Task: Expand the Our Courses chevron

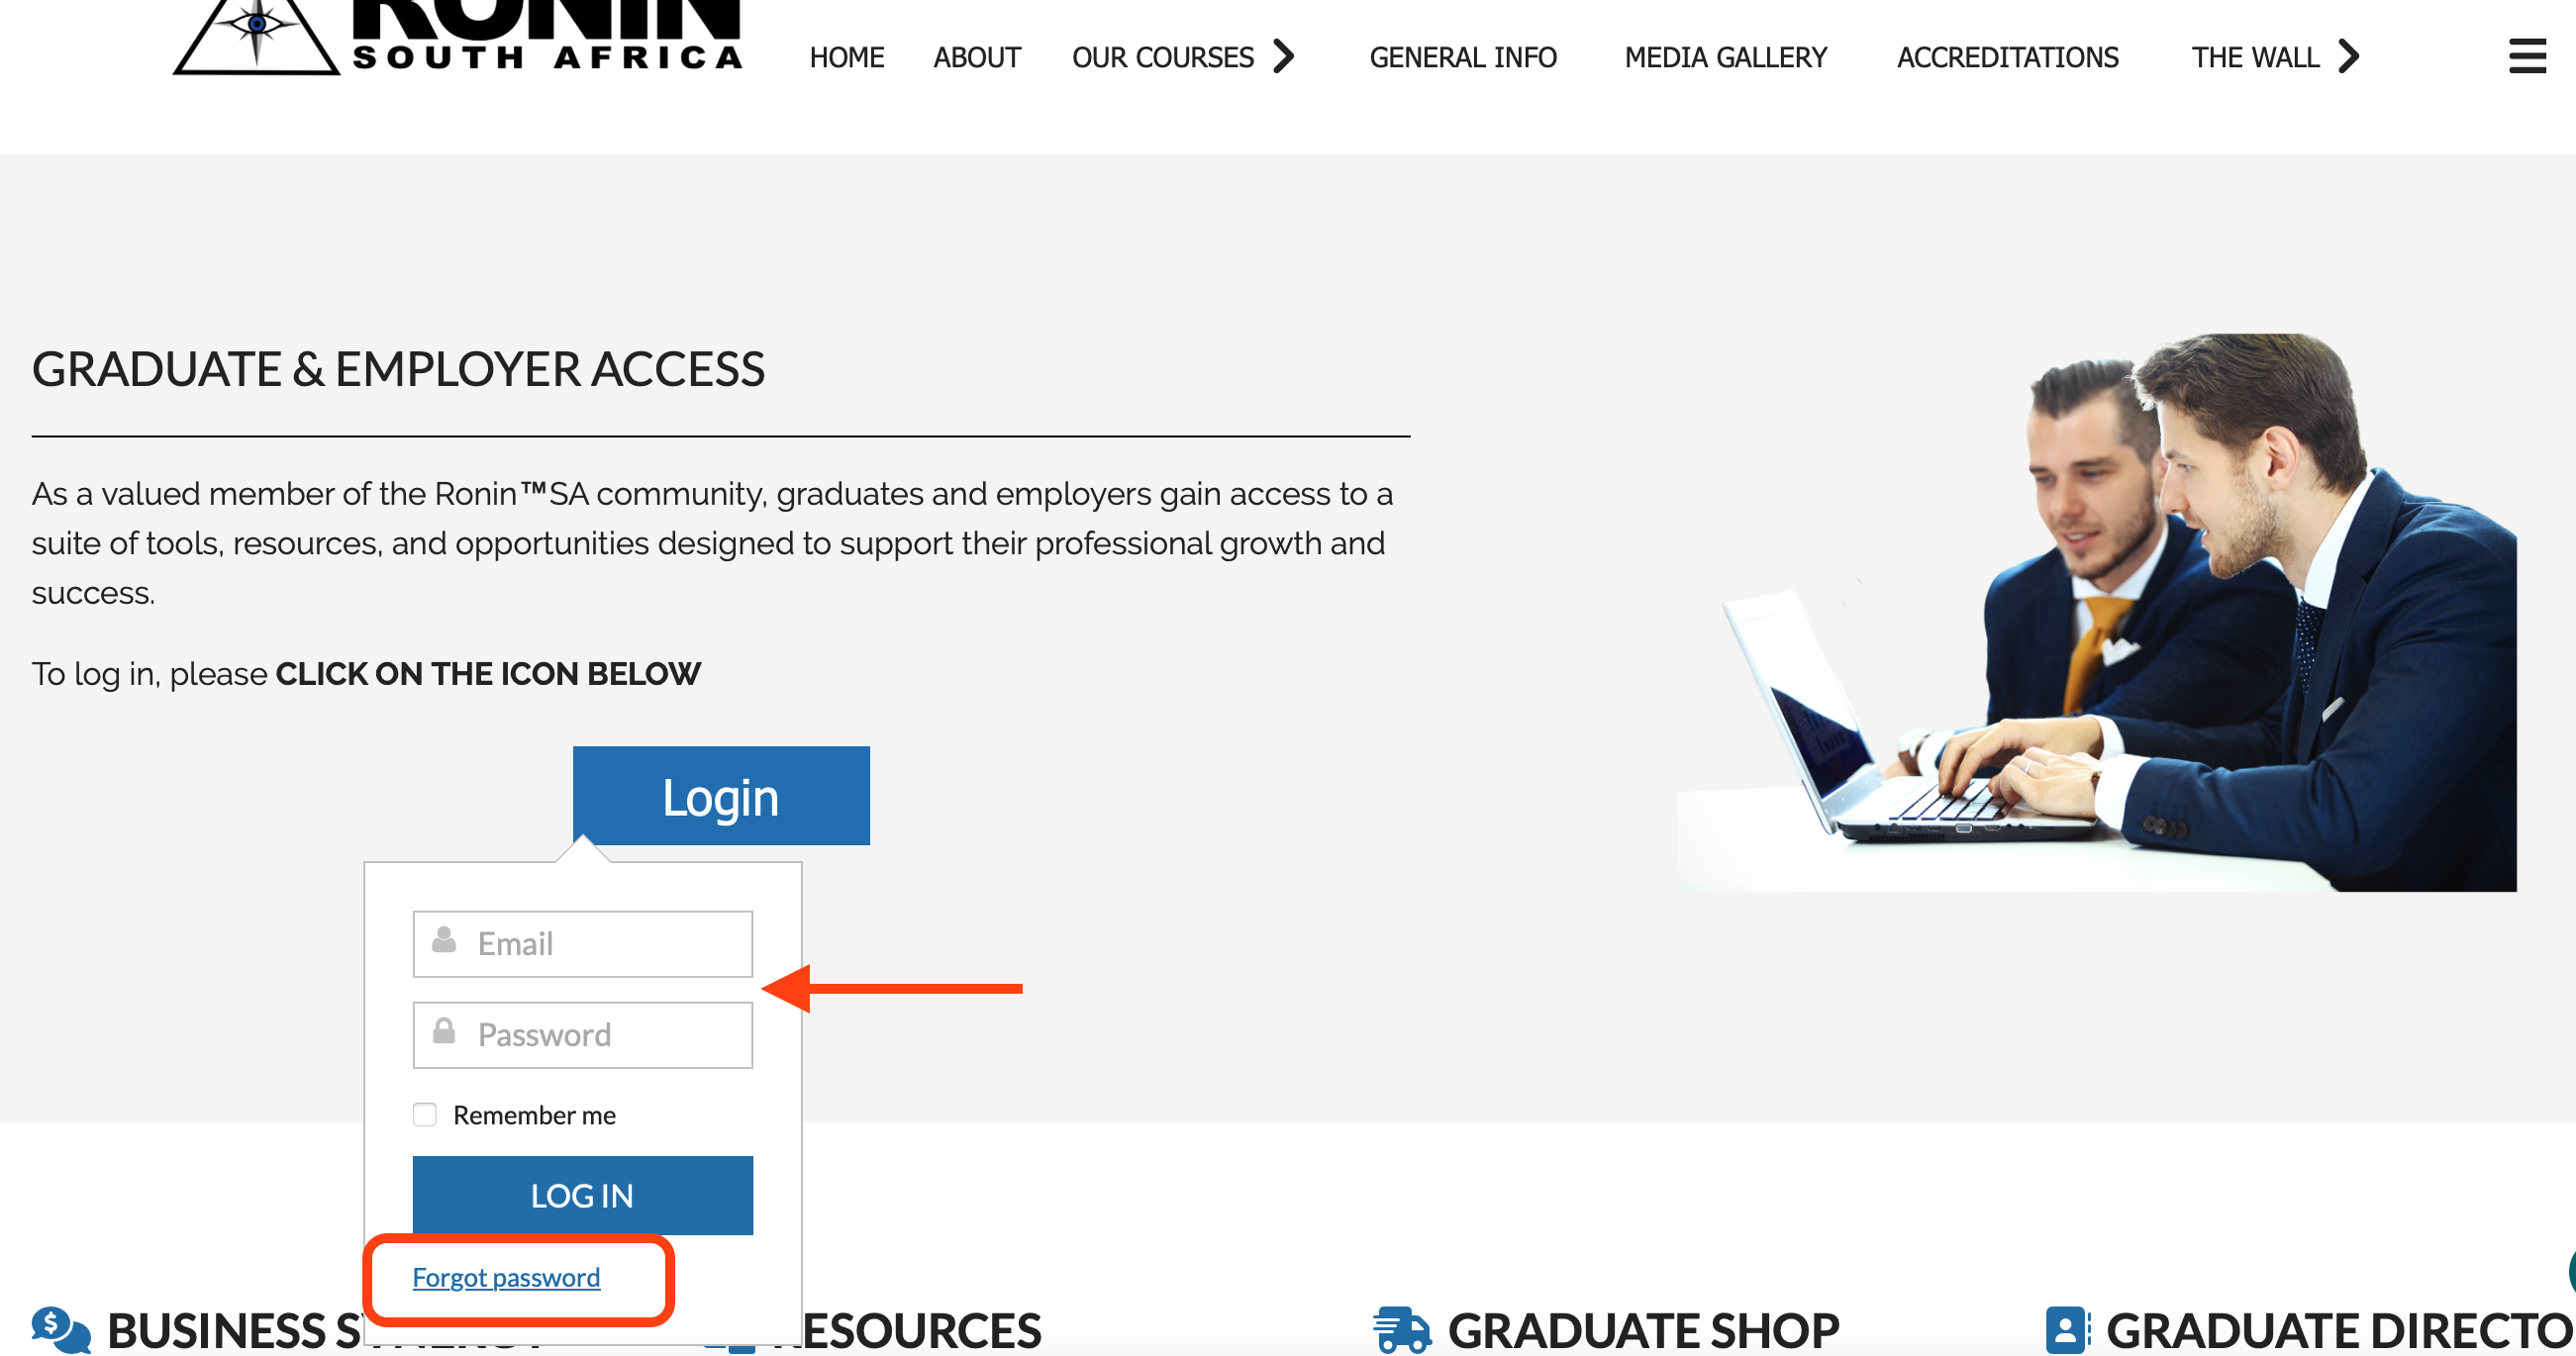Action: point(1284,56)
